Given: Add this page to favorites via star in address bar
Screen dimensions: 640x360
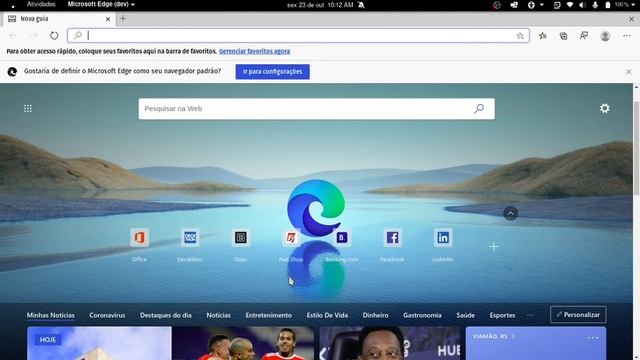Looking at the screenshot, I should point(520,36).
